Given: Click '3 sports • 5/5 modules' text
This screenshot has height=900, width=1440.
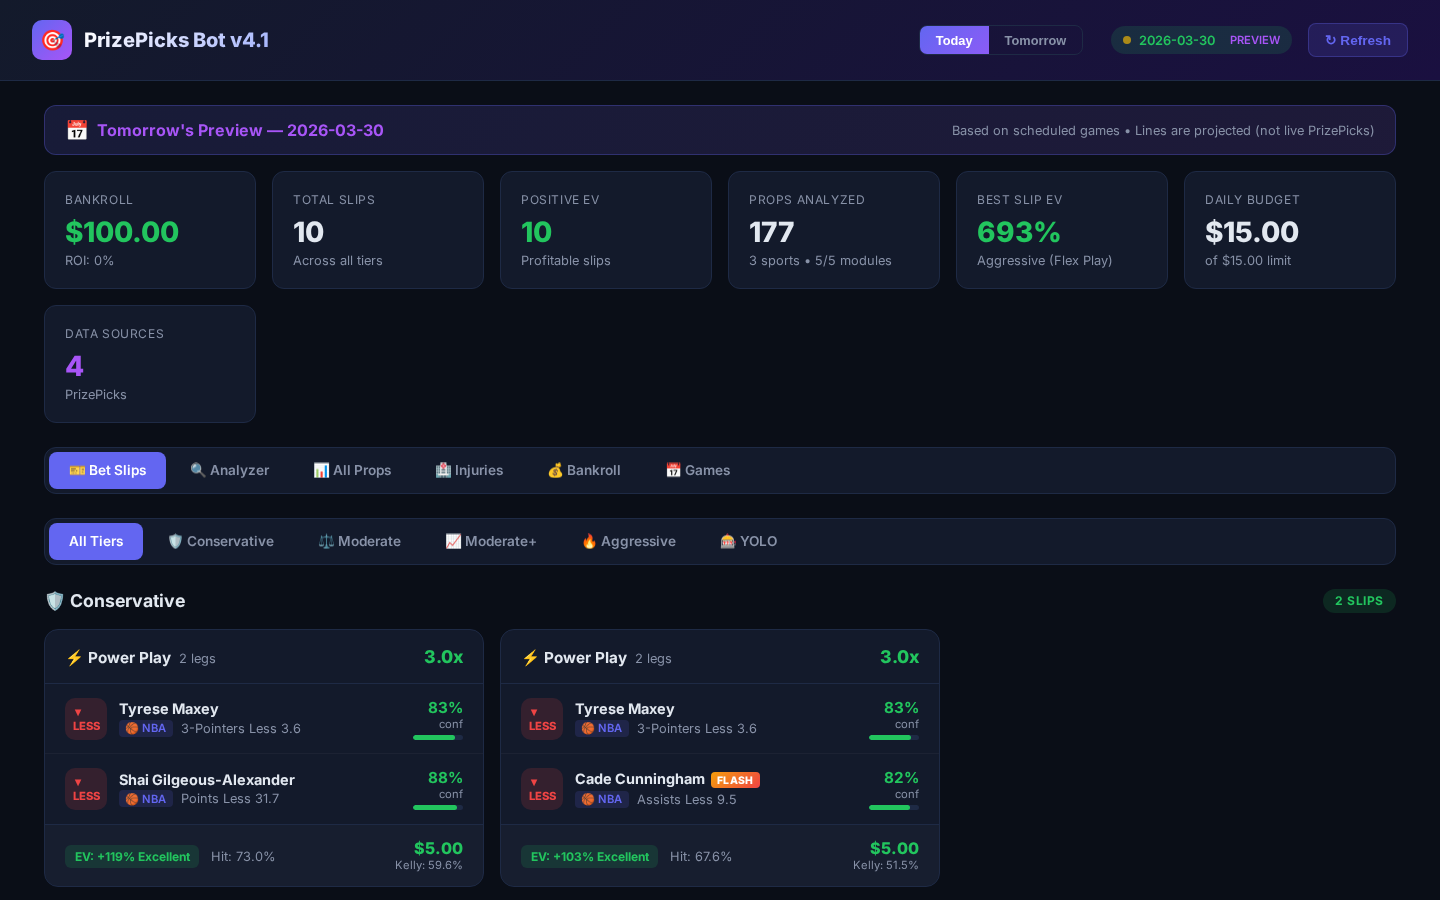Looking at the screenshot, I should [x=820, y=261].
